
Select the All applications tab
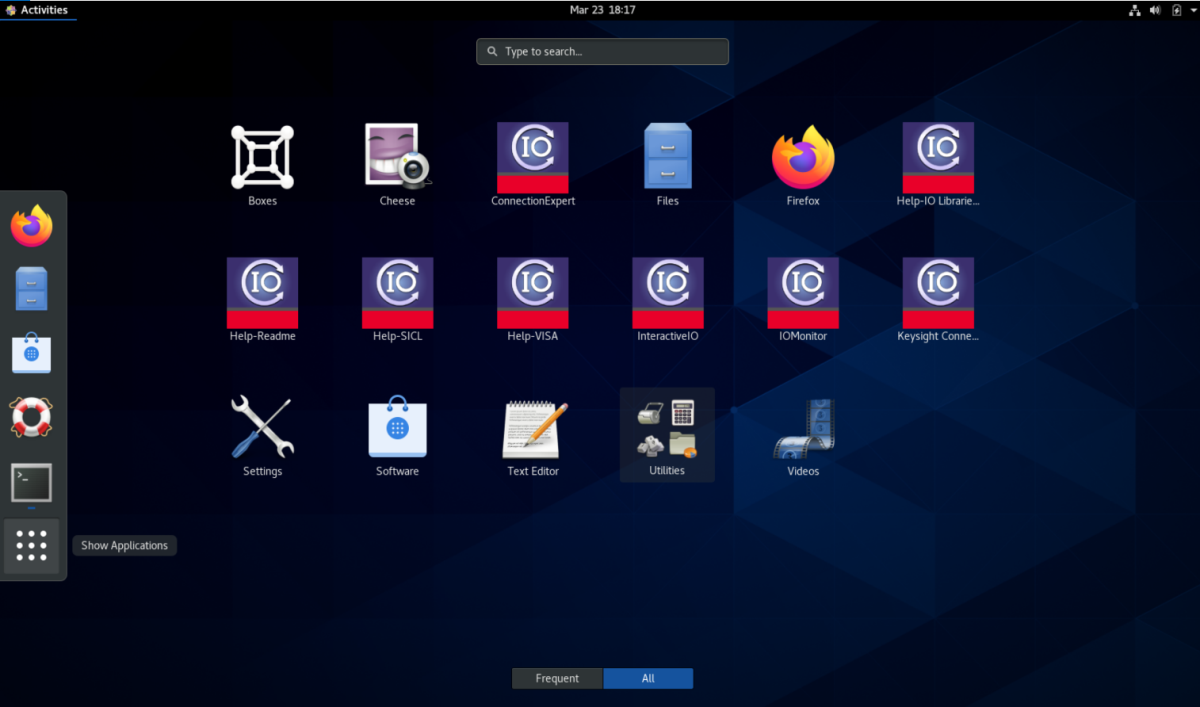click(x=648, y=678)
